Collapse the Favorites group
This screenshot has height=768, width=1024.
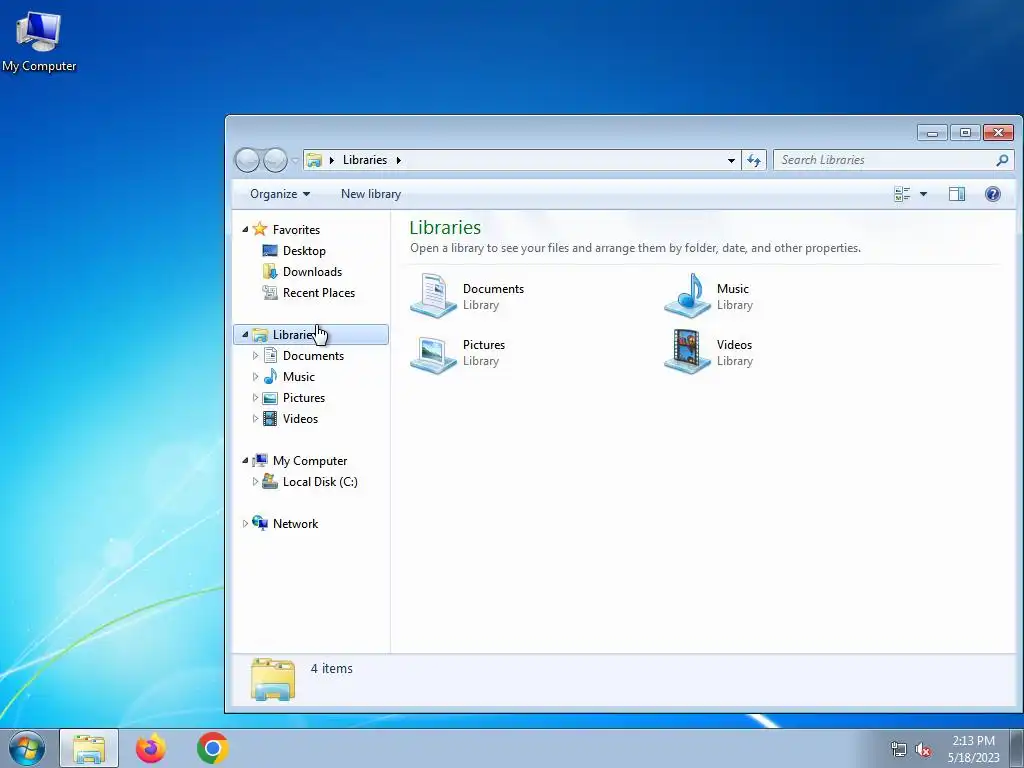[245, 229]
